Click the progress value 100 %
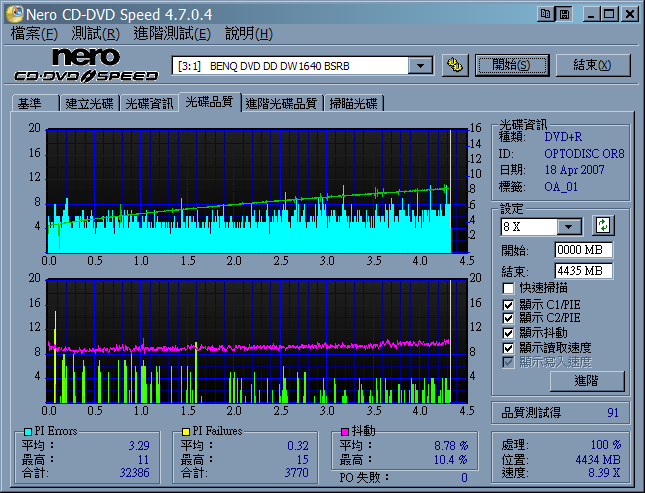Image resolution: width=645 pixels, height=493 pixels. pyautogui.click(x=606, y=445)
